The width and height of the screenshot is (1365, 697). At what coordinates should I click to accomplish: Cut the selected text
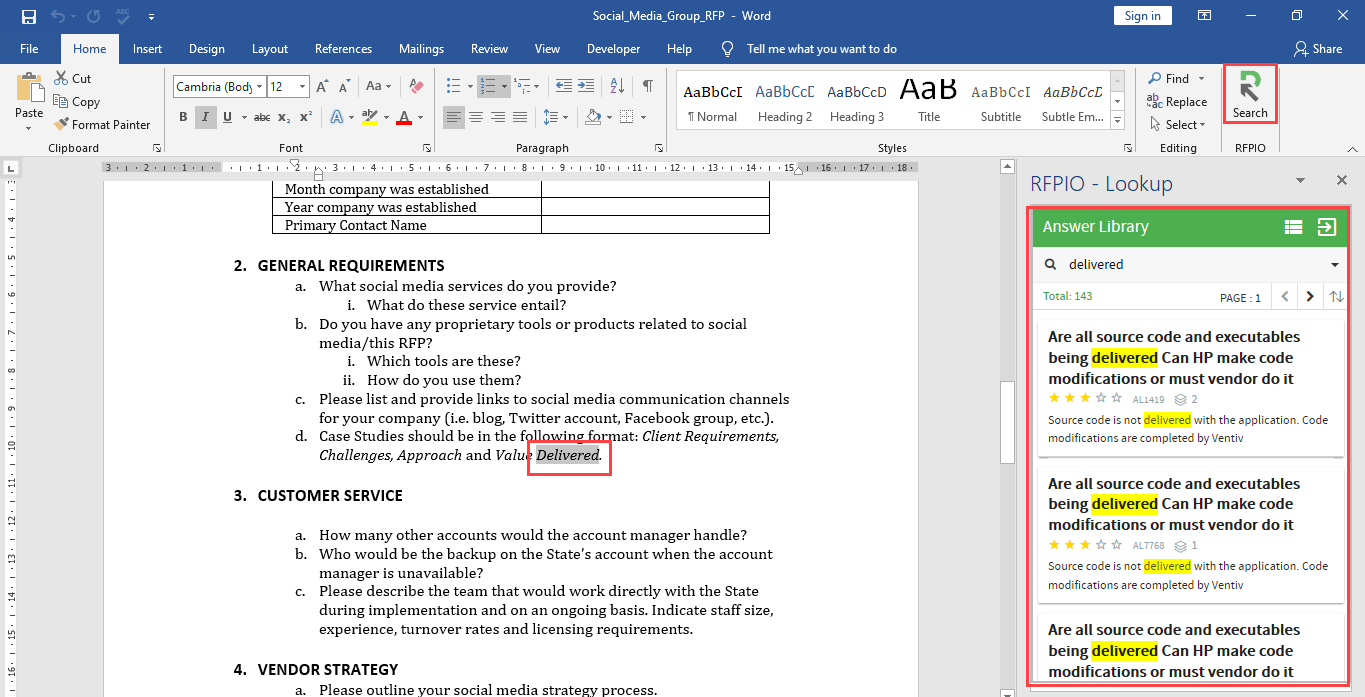click(72, 78)
